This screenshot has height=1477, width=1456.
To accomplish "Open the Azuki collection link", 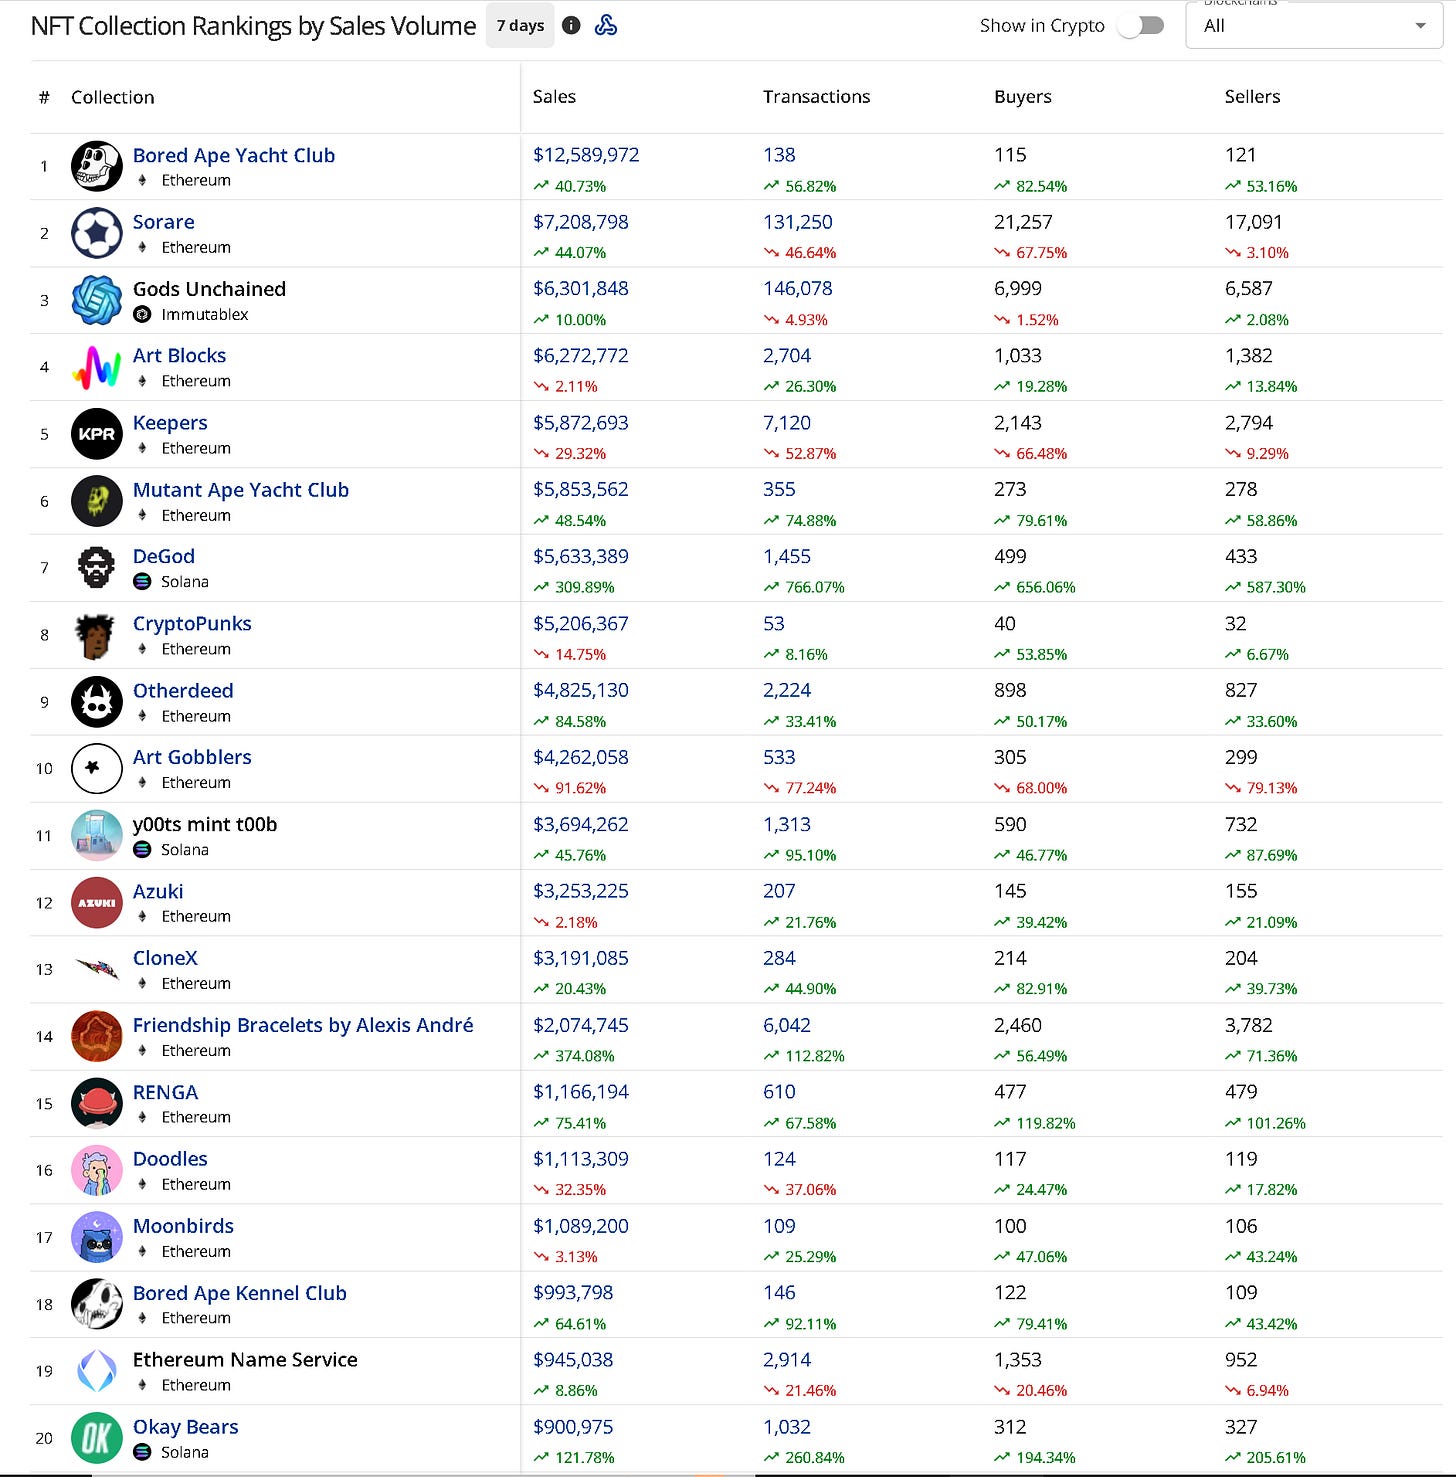I will pos(158,891).
